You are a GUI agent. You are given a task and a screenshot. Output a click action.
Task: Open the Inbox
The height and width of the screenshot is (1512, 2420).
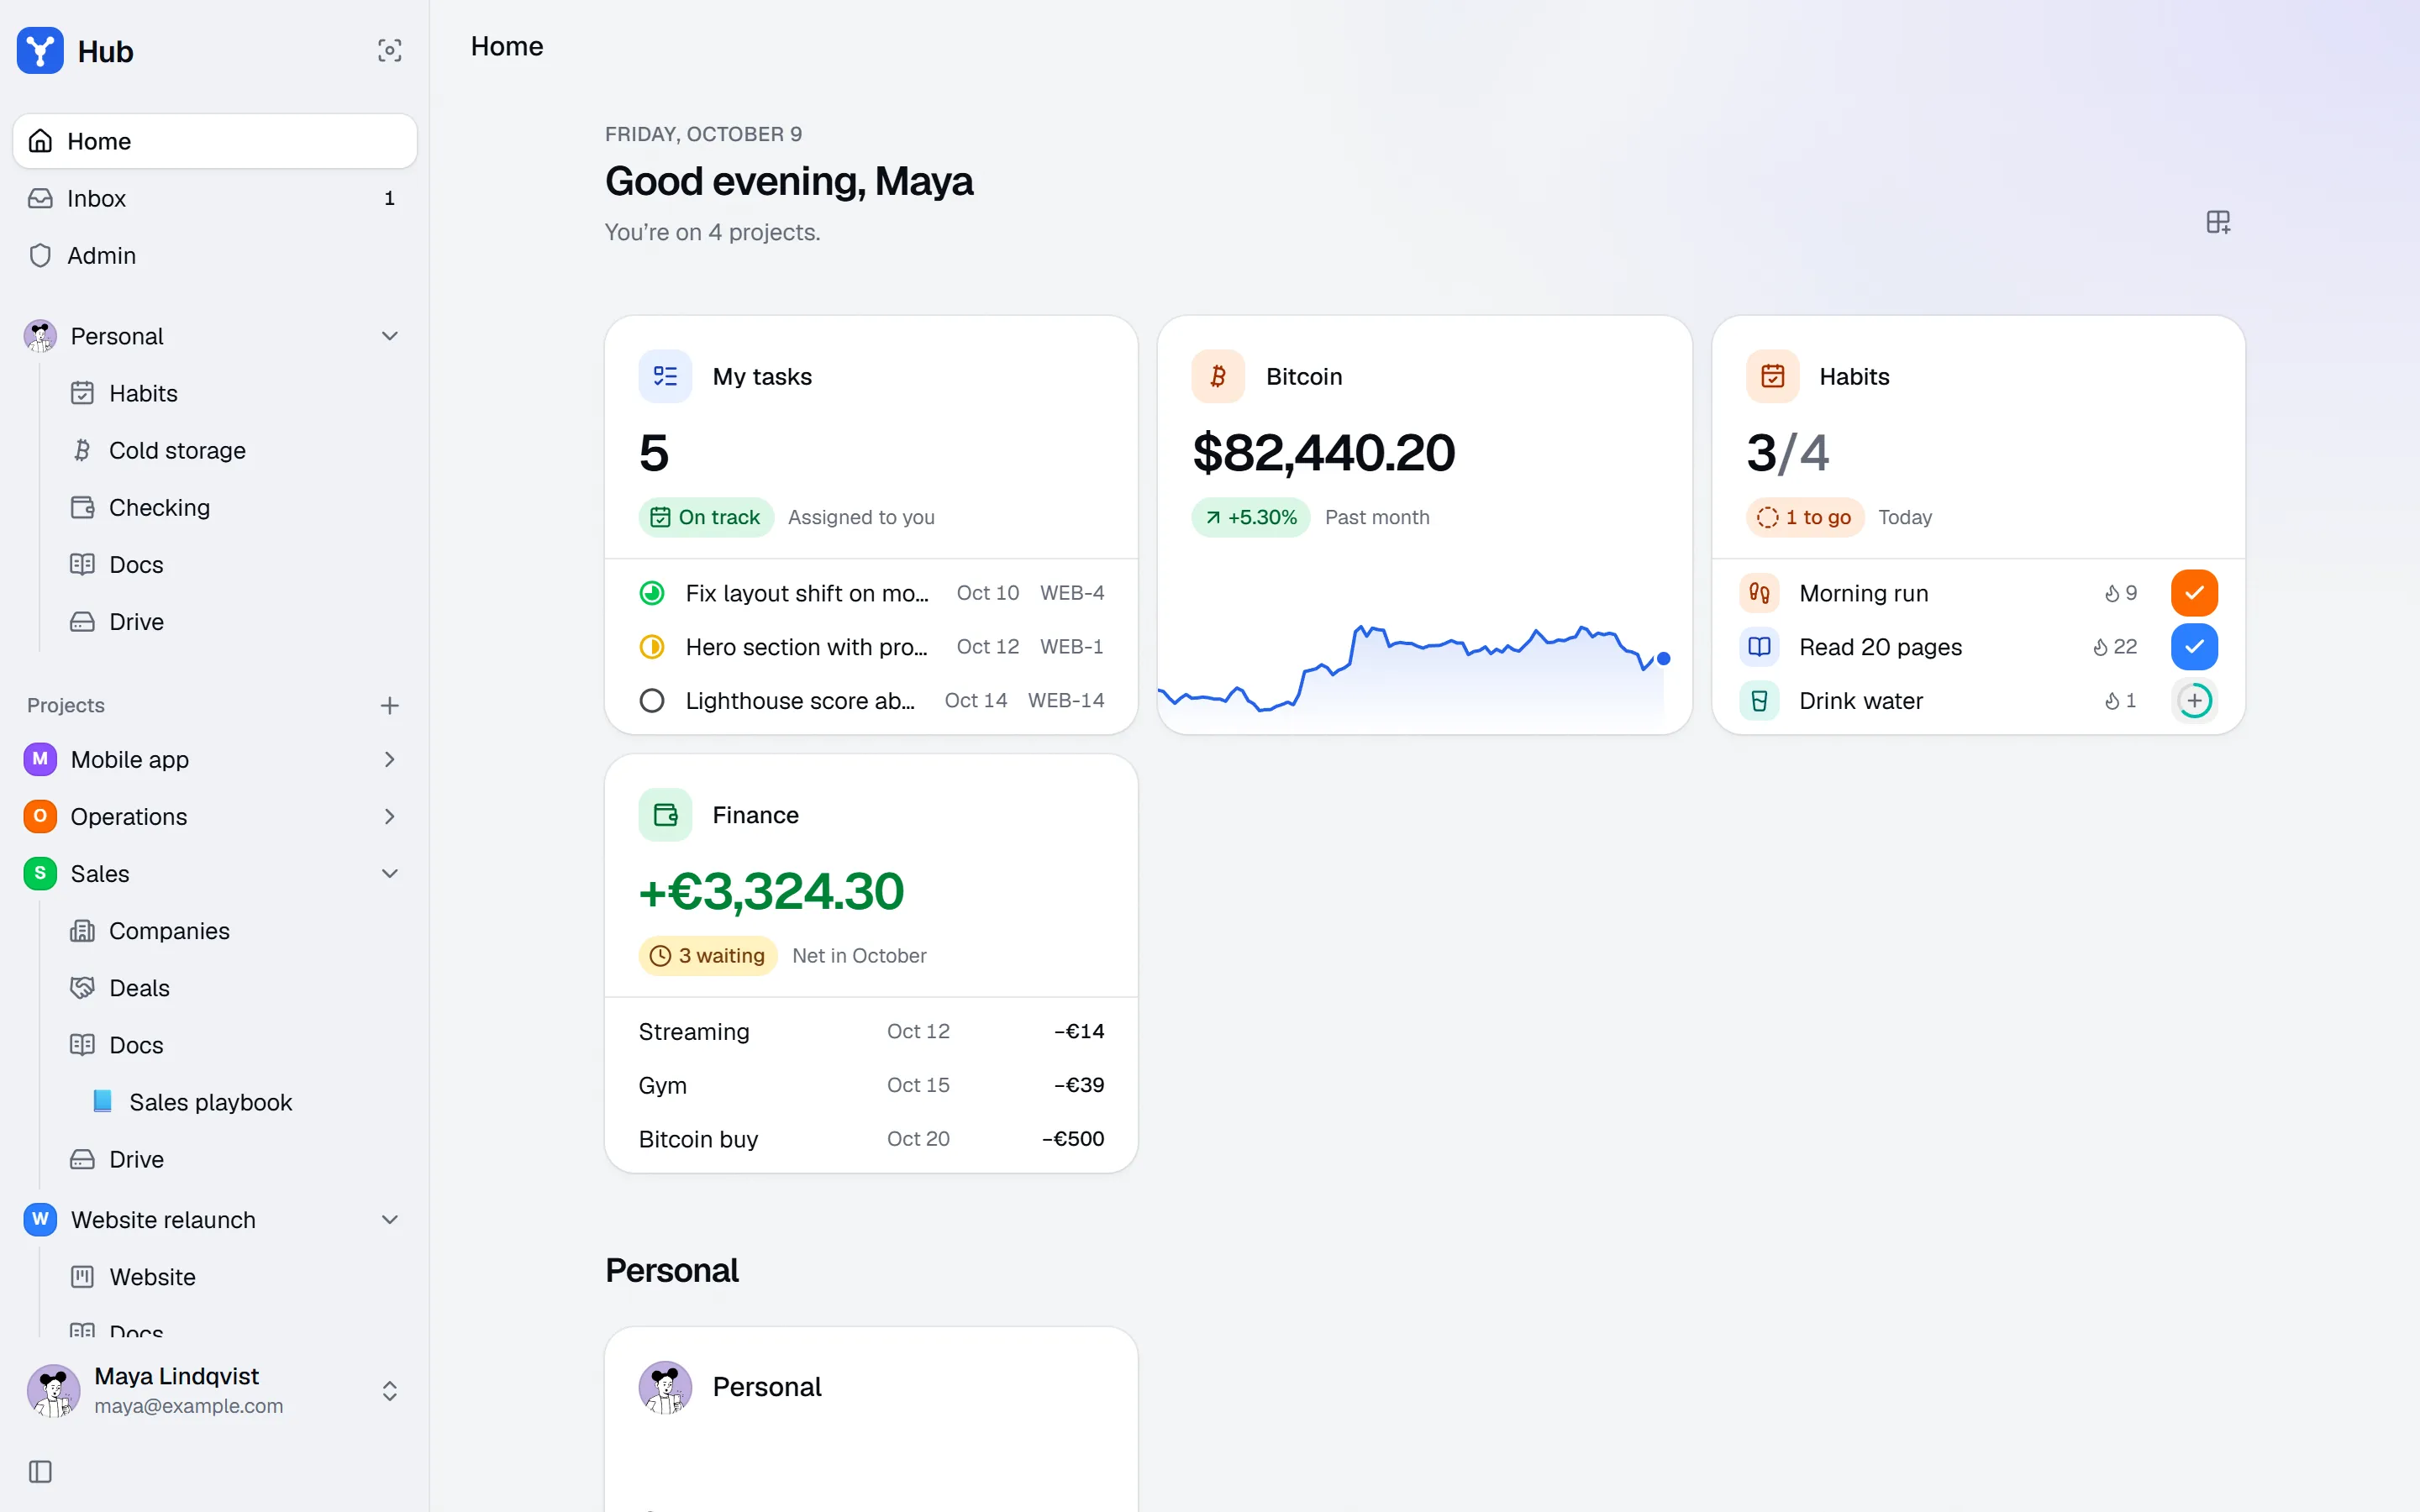tap(214, 198)
